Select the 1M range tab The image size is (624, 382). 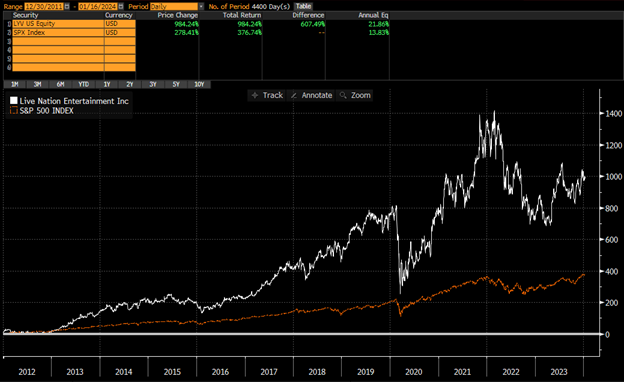[15, 84]
